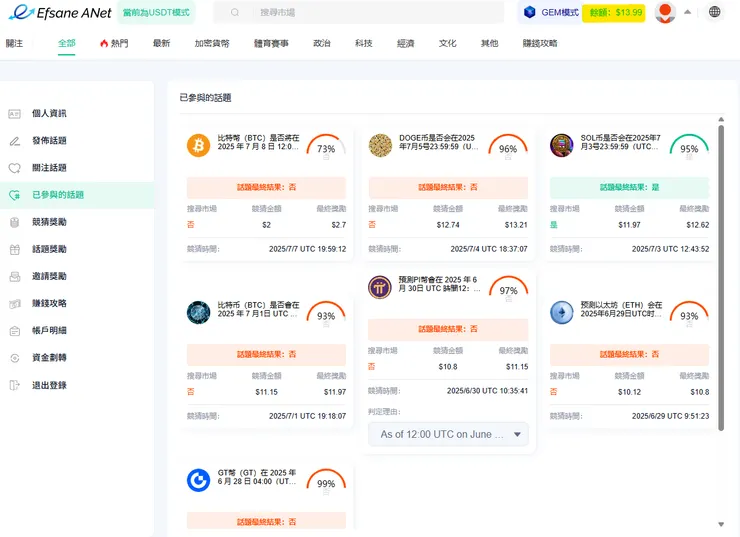Viewport: 740px width, 537px height.
Task: Click the Bitcoin coin icon on BTC July 8 card
Action: point(199,145)
